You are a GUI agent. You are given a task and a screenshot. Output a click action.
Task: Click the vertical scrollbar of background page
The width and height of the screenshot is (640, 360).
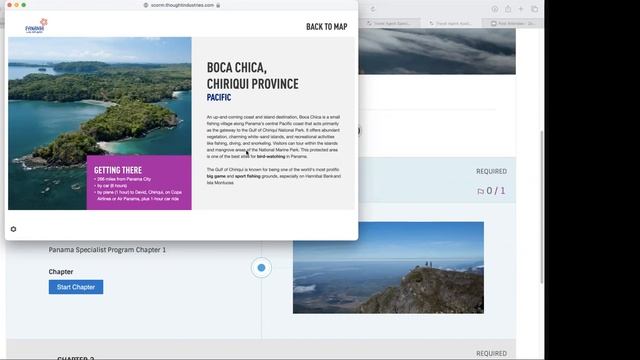point(542,207)
